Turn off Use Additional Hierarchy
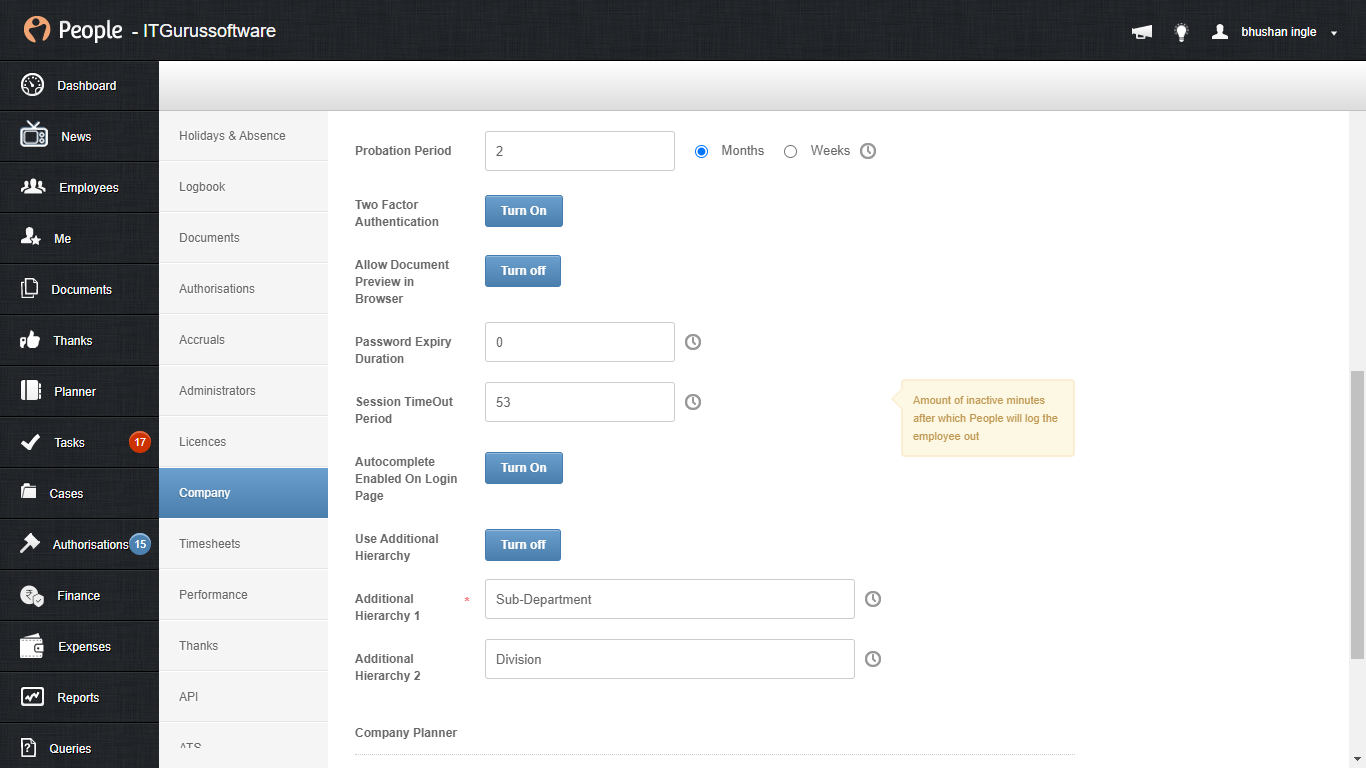Viewport: 1366px width, 768px height. [x=523, y=545]
